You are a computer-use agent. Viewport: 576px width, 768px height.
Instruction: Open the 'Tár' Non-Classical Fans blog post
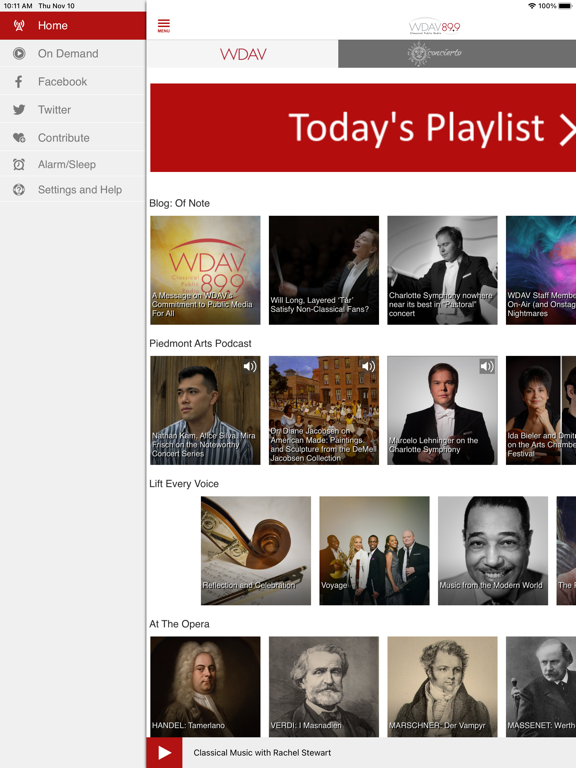(324, 270)
